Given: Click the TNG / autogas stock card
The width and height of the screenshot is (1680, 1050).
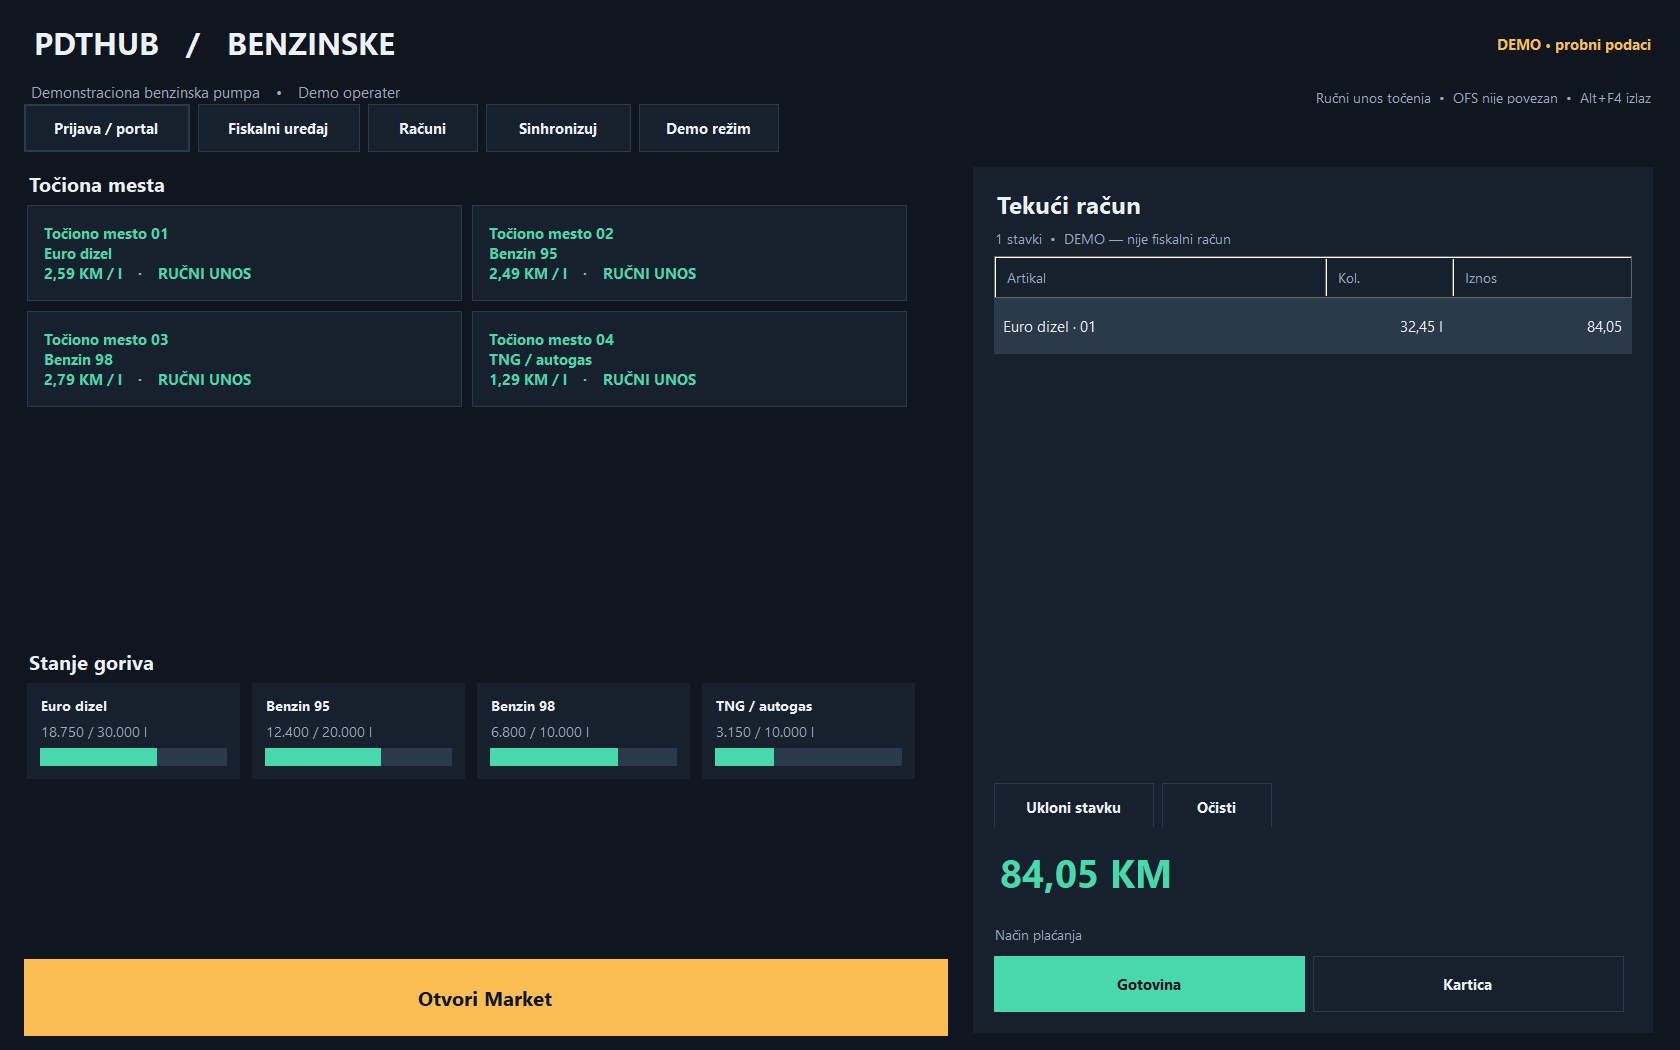Looking at the screenshot, I should (808, 731).
